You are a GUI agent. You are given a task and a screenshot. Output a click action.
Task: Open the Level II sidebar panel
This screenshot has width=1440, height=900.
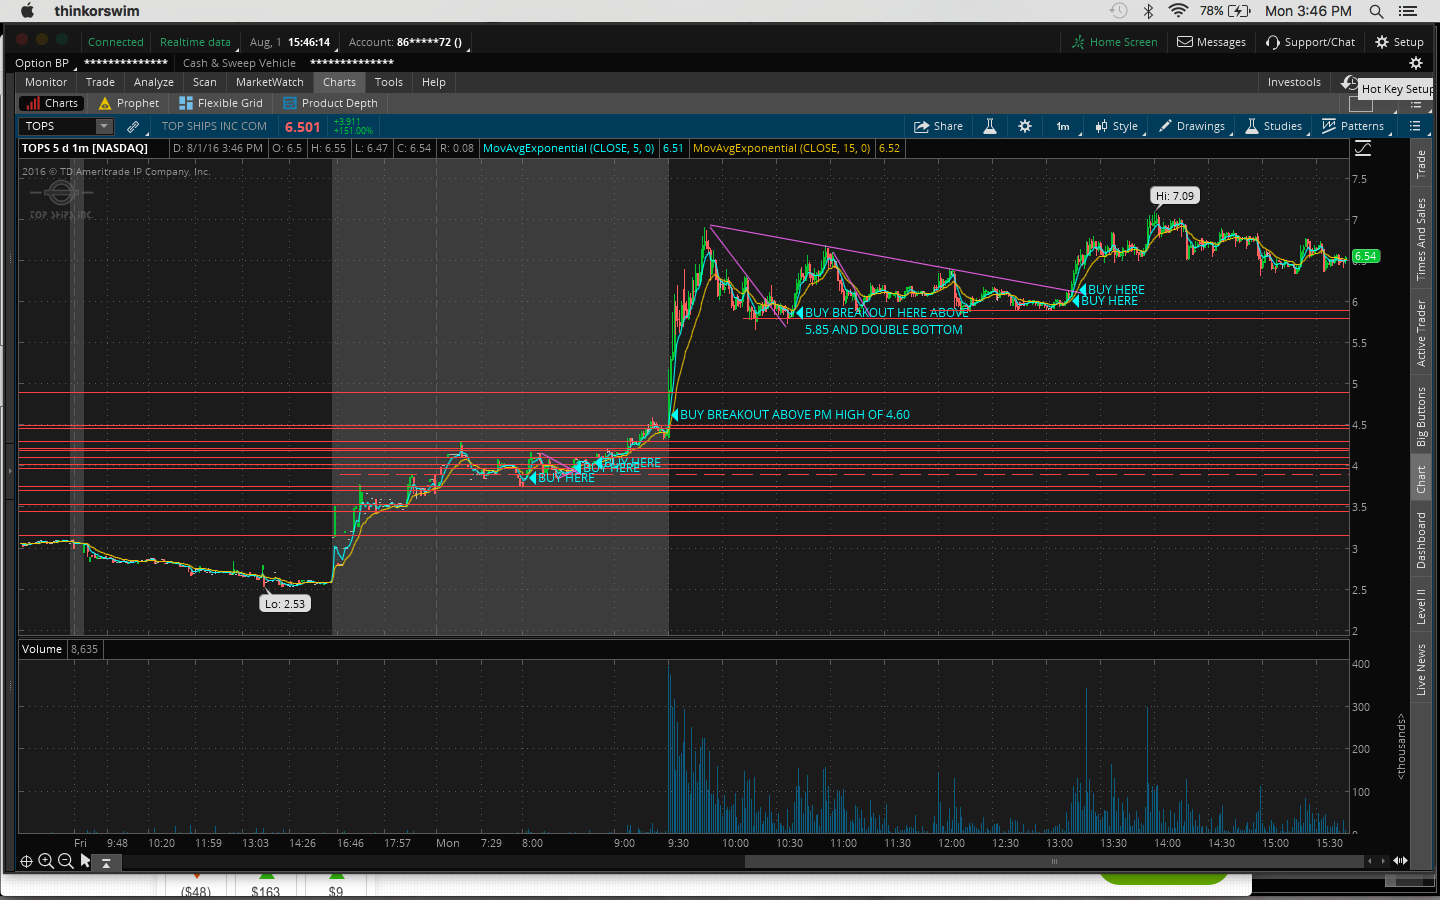1421,607
